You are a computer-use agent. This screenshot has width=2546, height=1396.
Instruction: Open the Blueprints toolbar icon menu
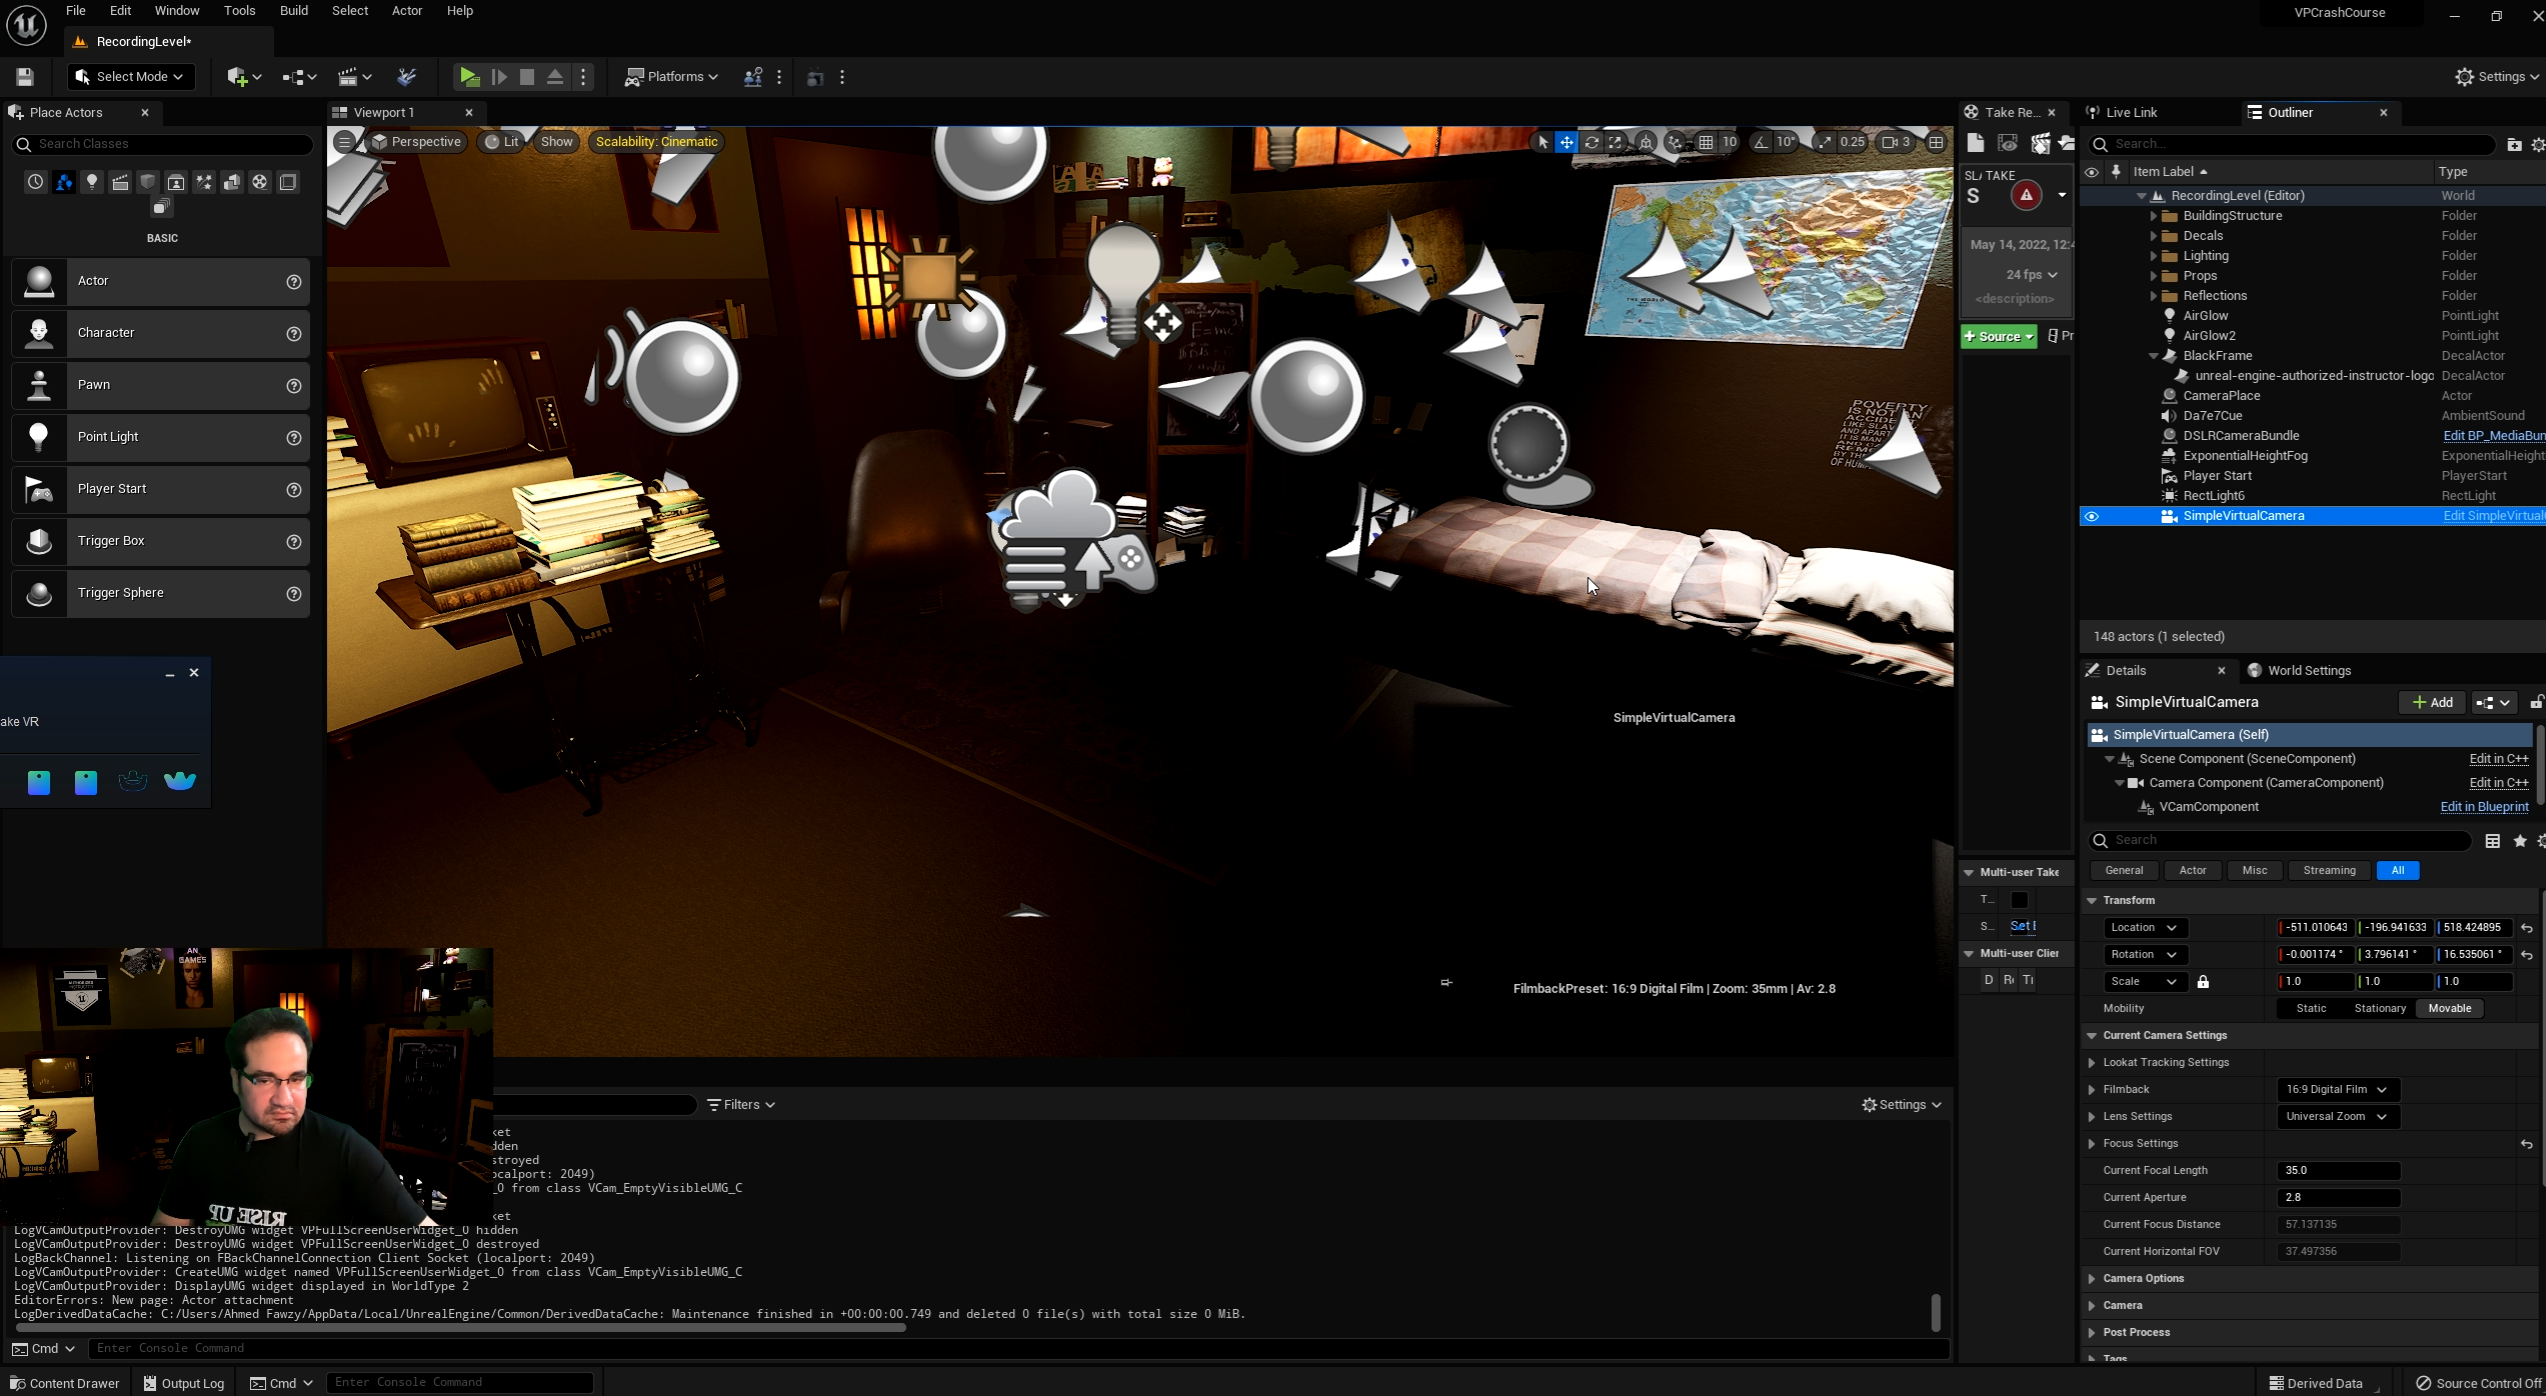(x=298, y=77)
